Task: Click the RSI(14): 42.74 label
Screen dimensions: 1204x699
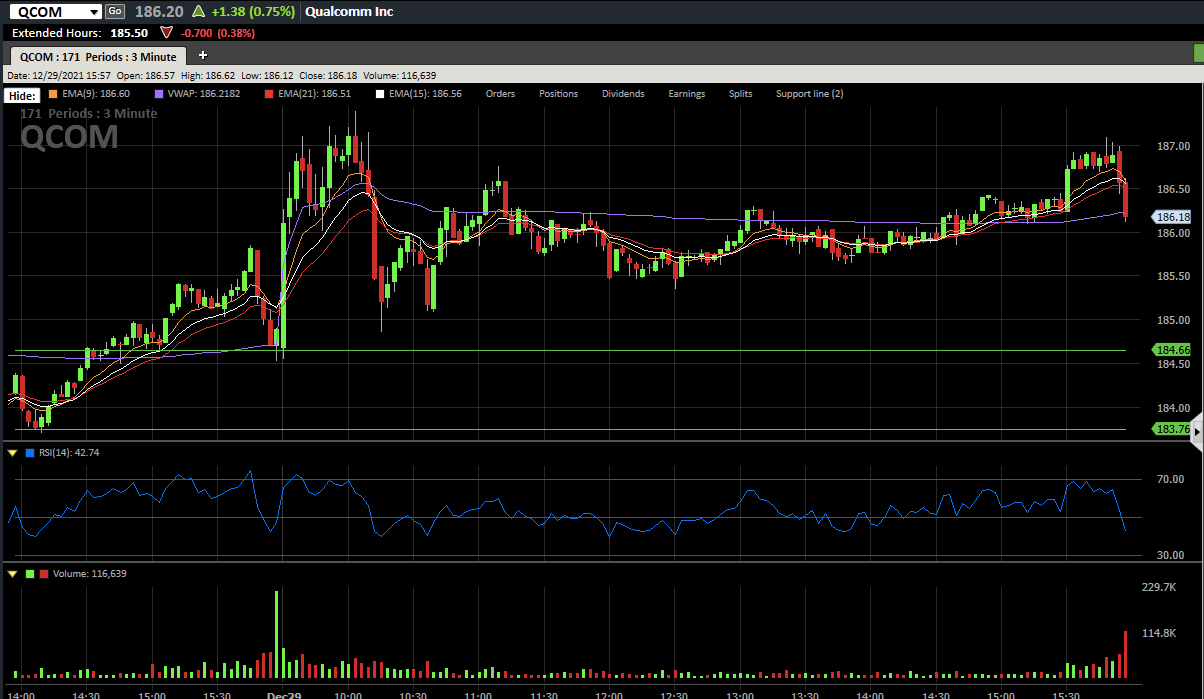Action: (x=69, y=453)
